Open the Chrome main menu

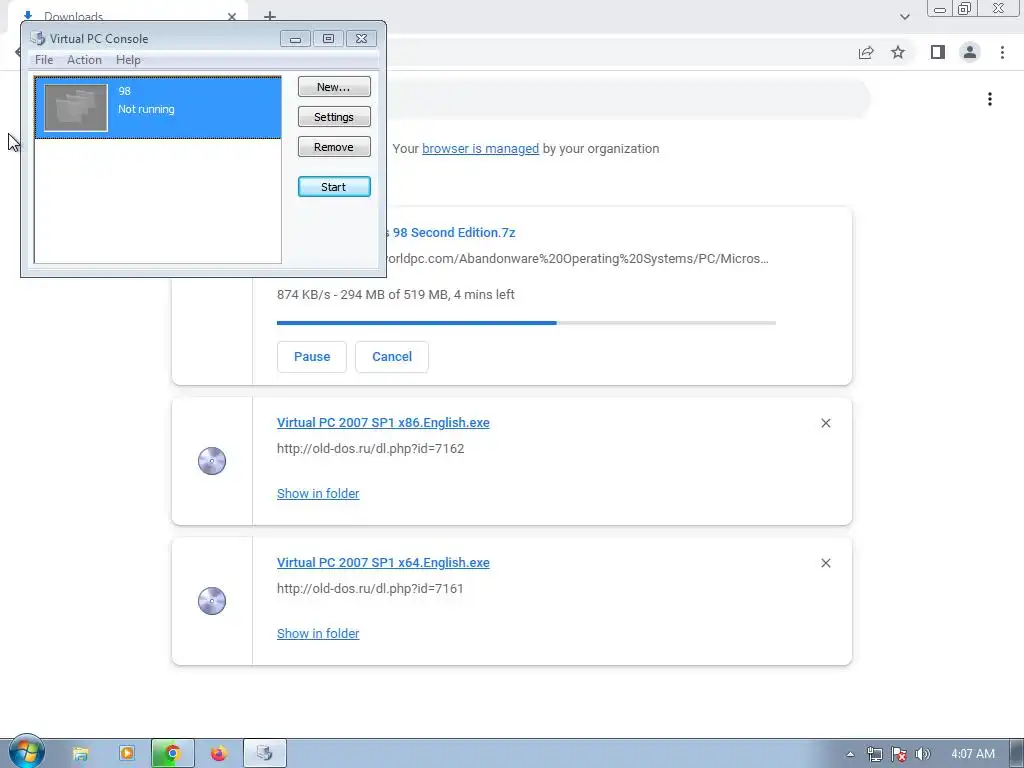[x=1002, y=52]
